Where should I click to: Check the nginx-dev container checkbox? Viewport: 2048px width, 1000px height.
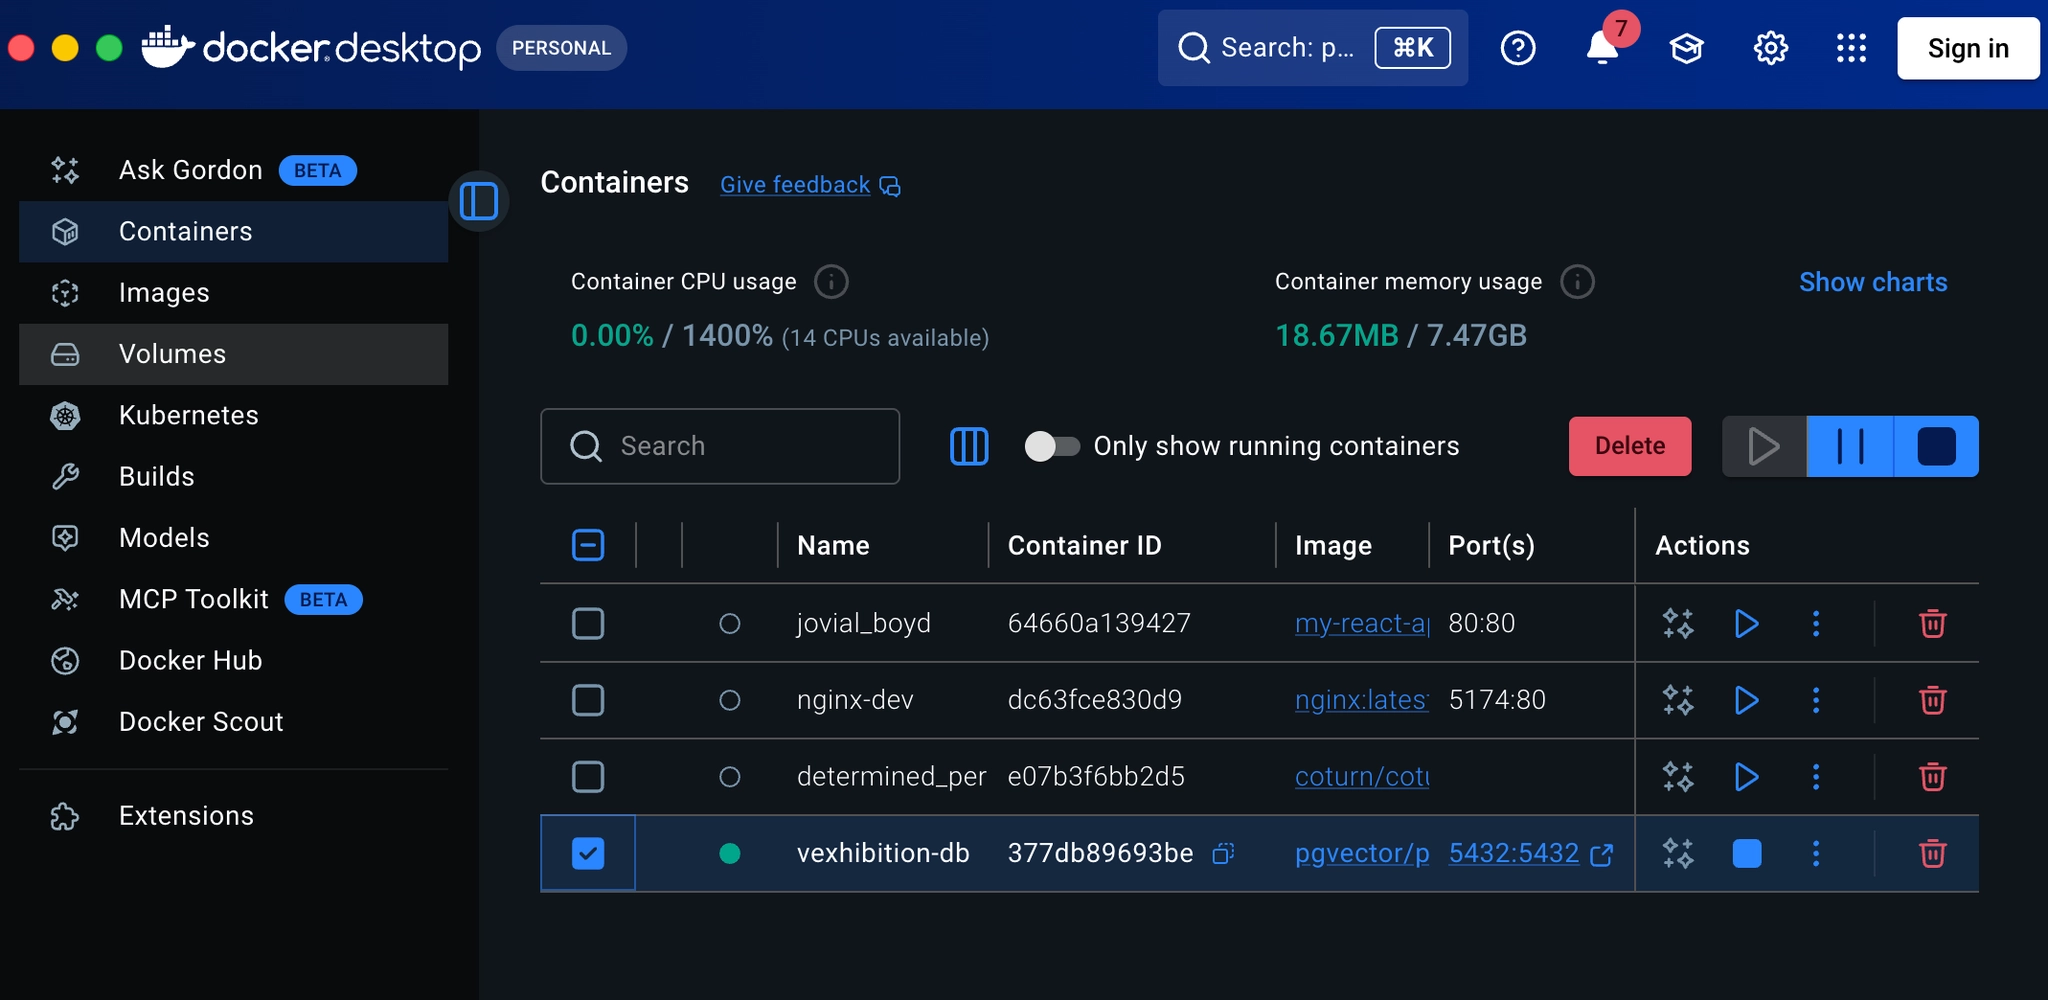point(588,700)
